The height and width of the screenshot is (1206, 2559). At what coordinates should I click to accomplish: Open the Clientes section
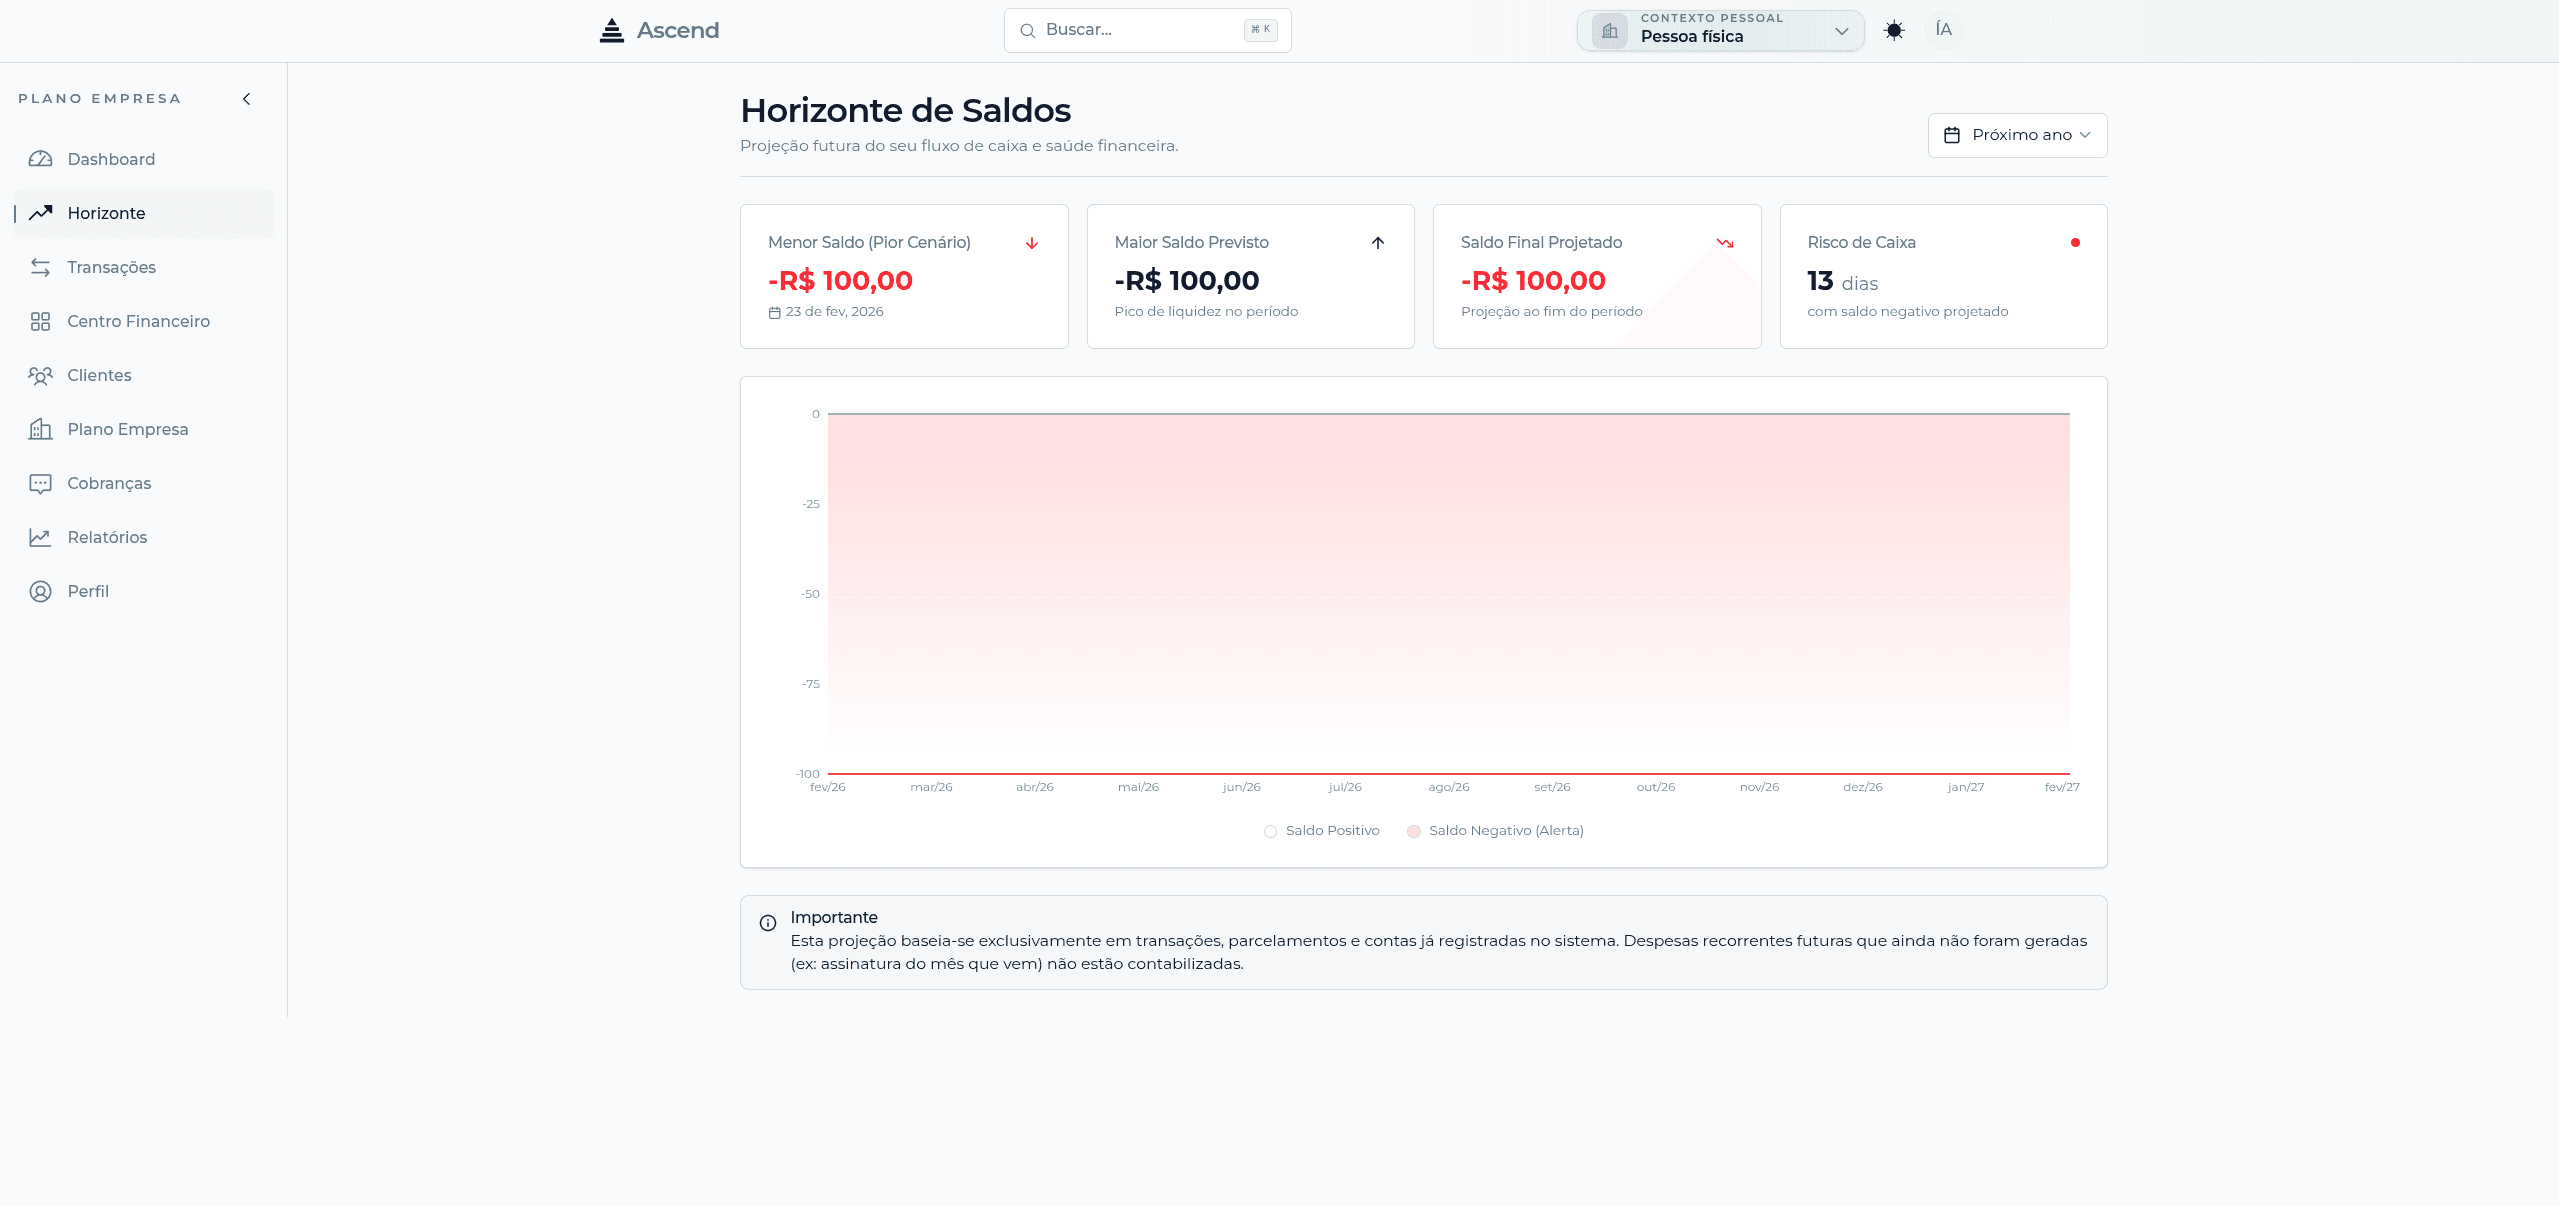tap(99, 375)
